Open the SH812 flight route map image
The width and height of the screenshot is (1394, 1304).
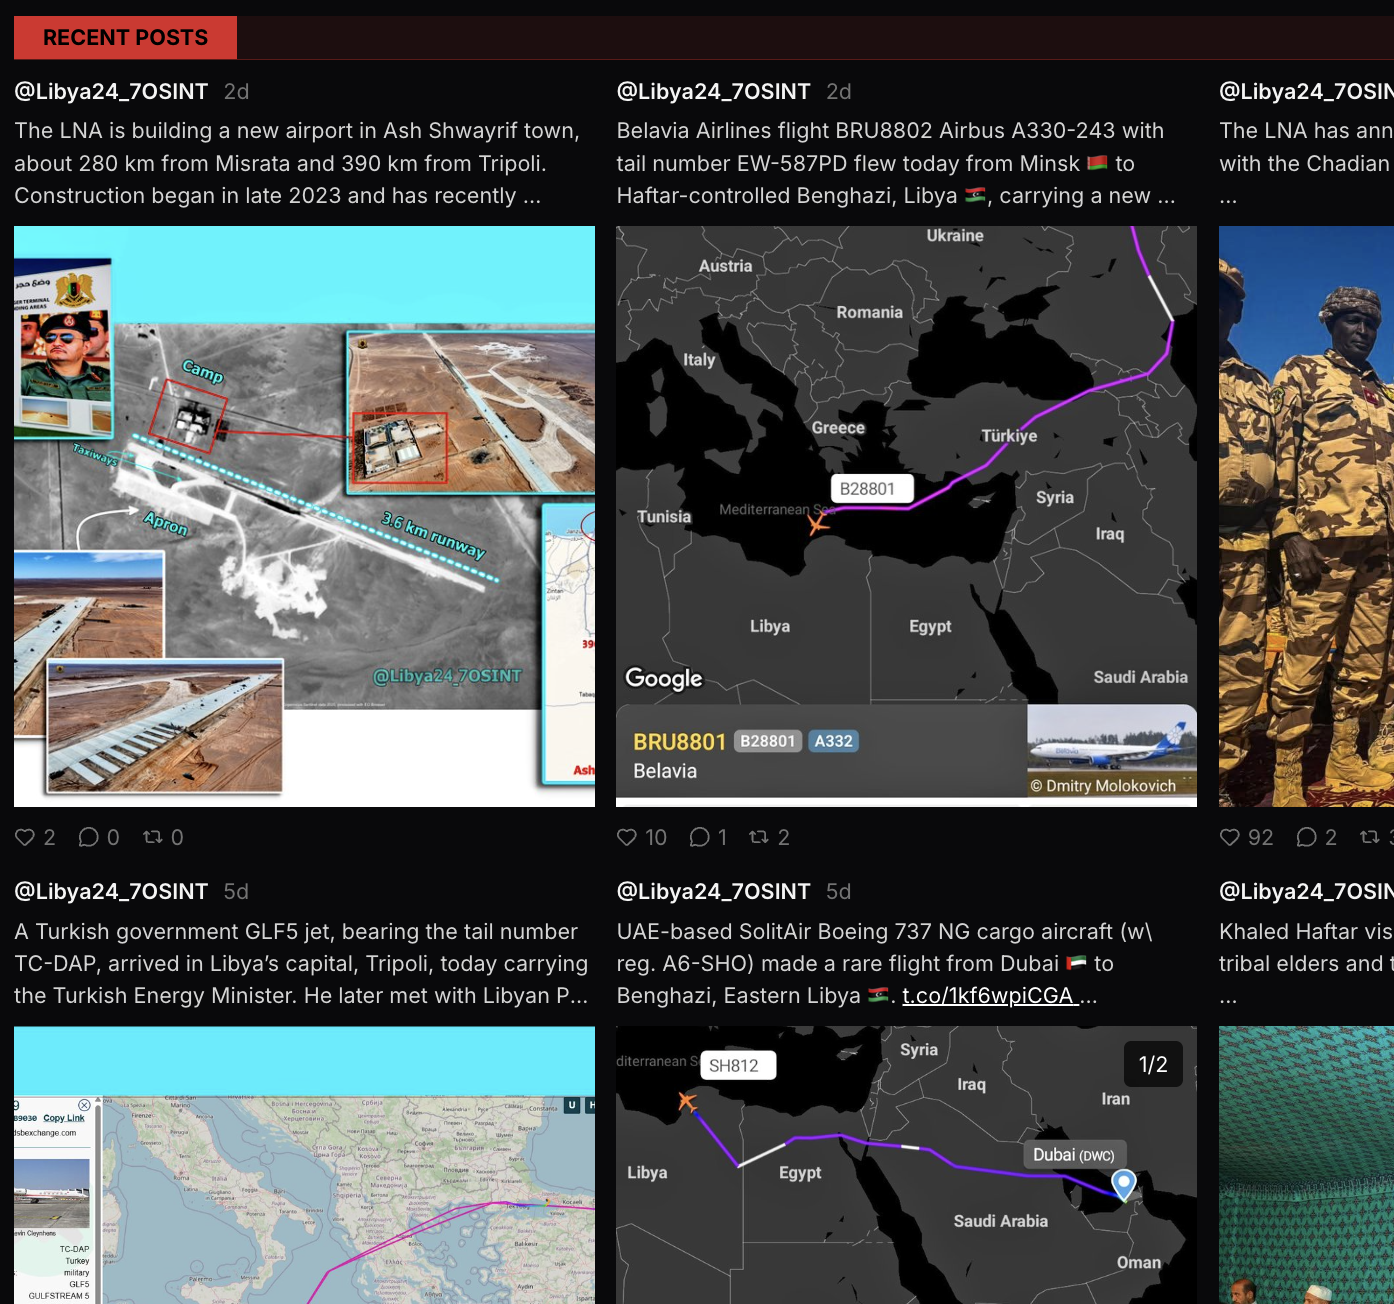click(905, 1165)
